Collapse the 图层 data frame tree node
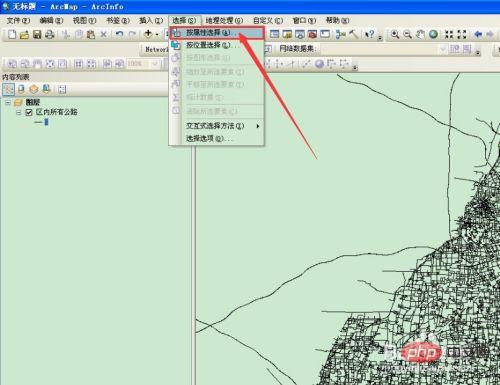Screen dimensions: 500x385 pyautogui.click(x=8, y=103)
